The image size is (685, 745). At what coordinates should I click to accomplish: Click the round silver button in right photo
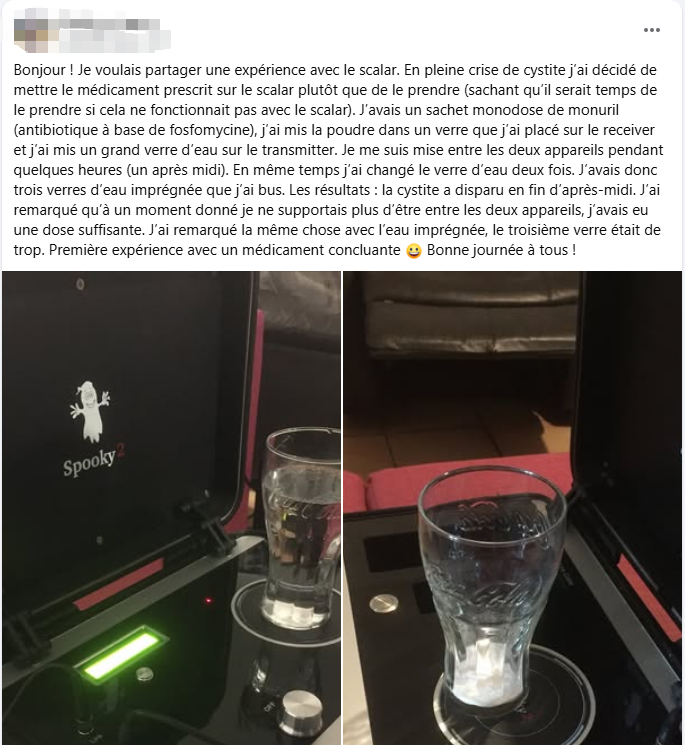pyautogui.click(x=383, y=603)
